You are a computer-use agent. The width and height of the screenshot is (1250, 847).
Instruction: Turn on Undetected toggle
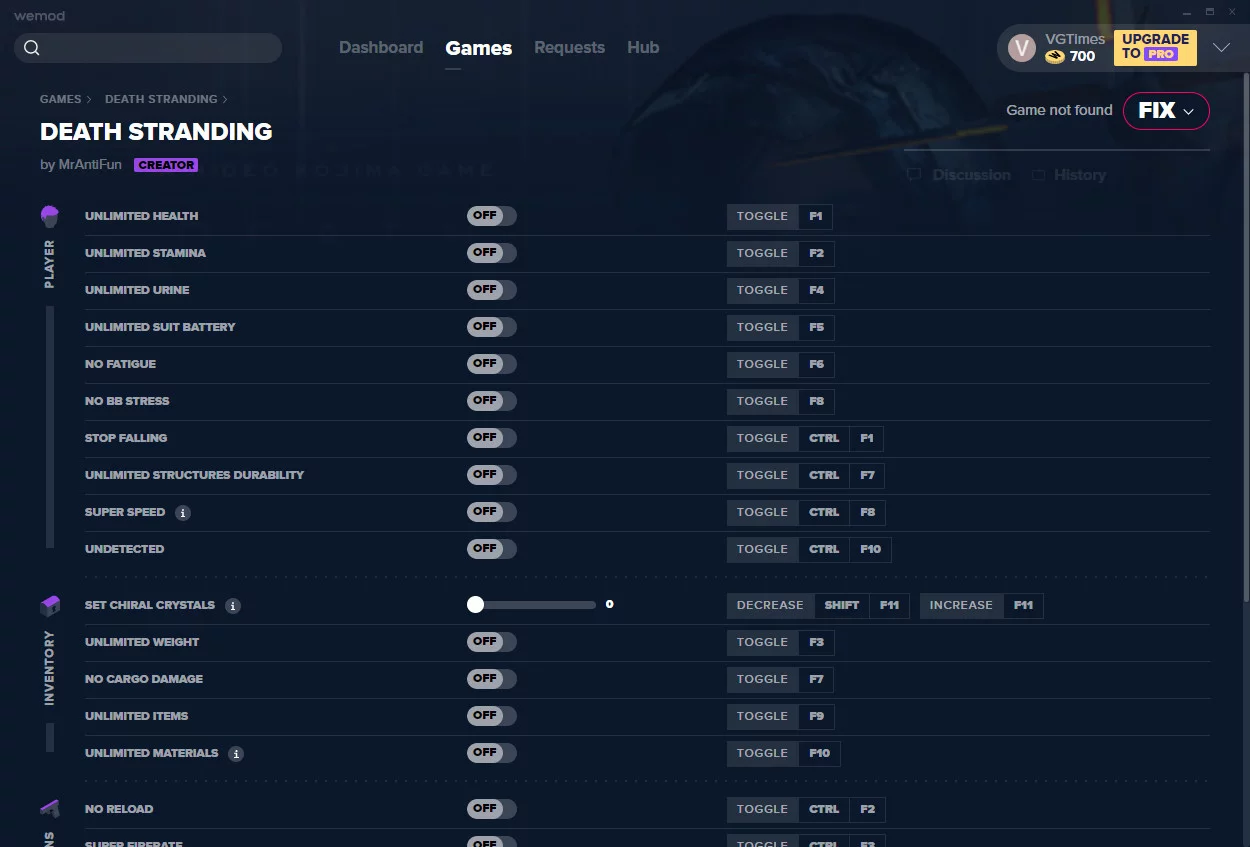click(492, 549)
